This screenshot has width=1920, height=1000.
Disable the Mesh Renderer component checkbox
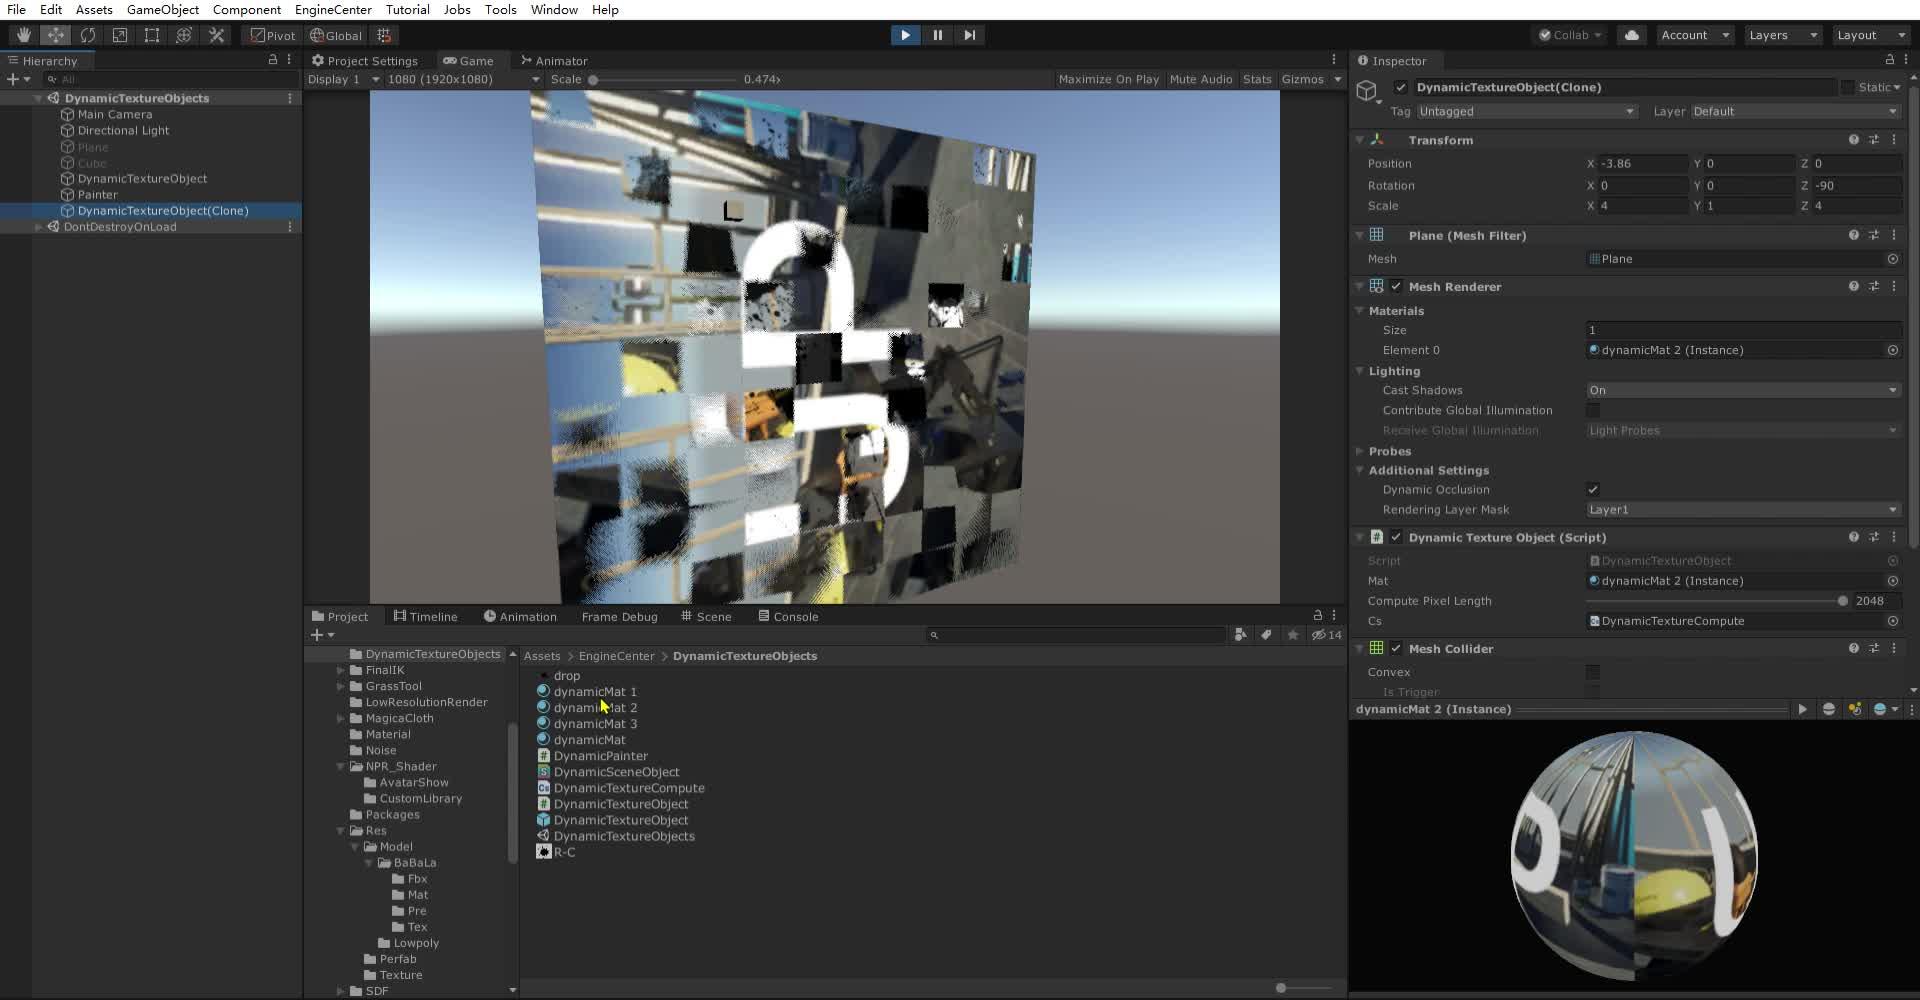[1396, 286]
